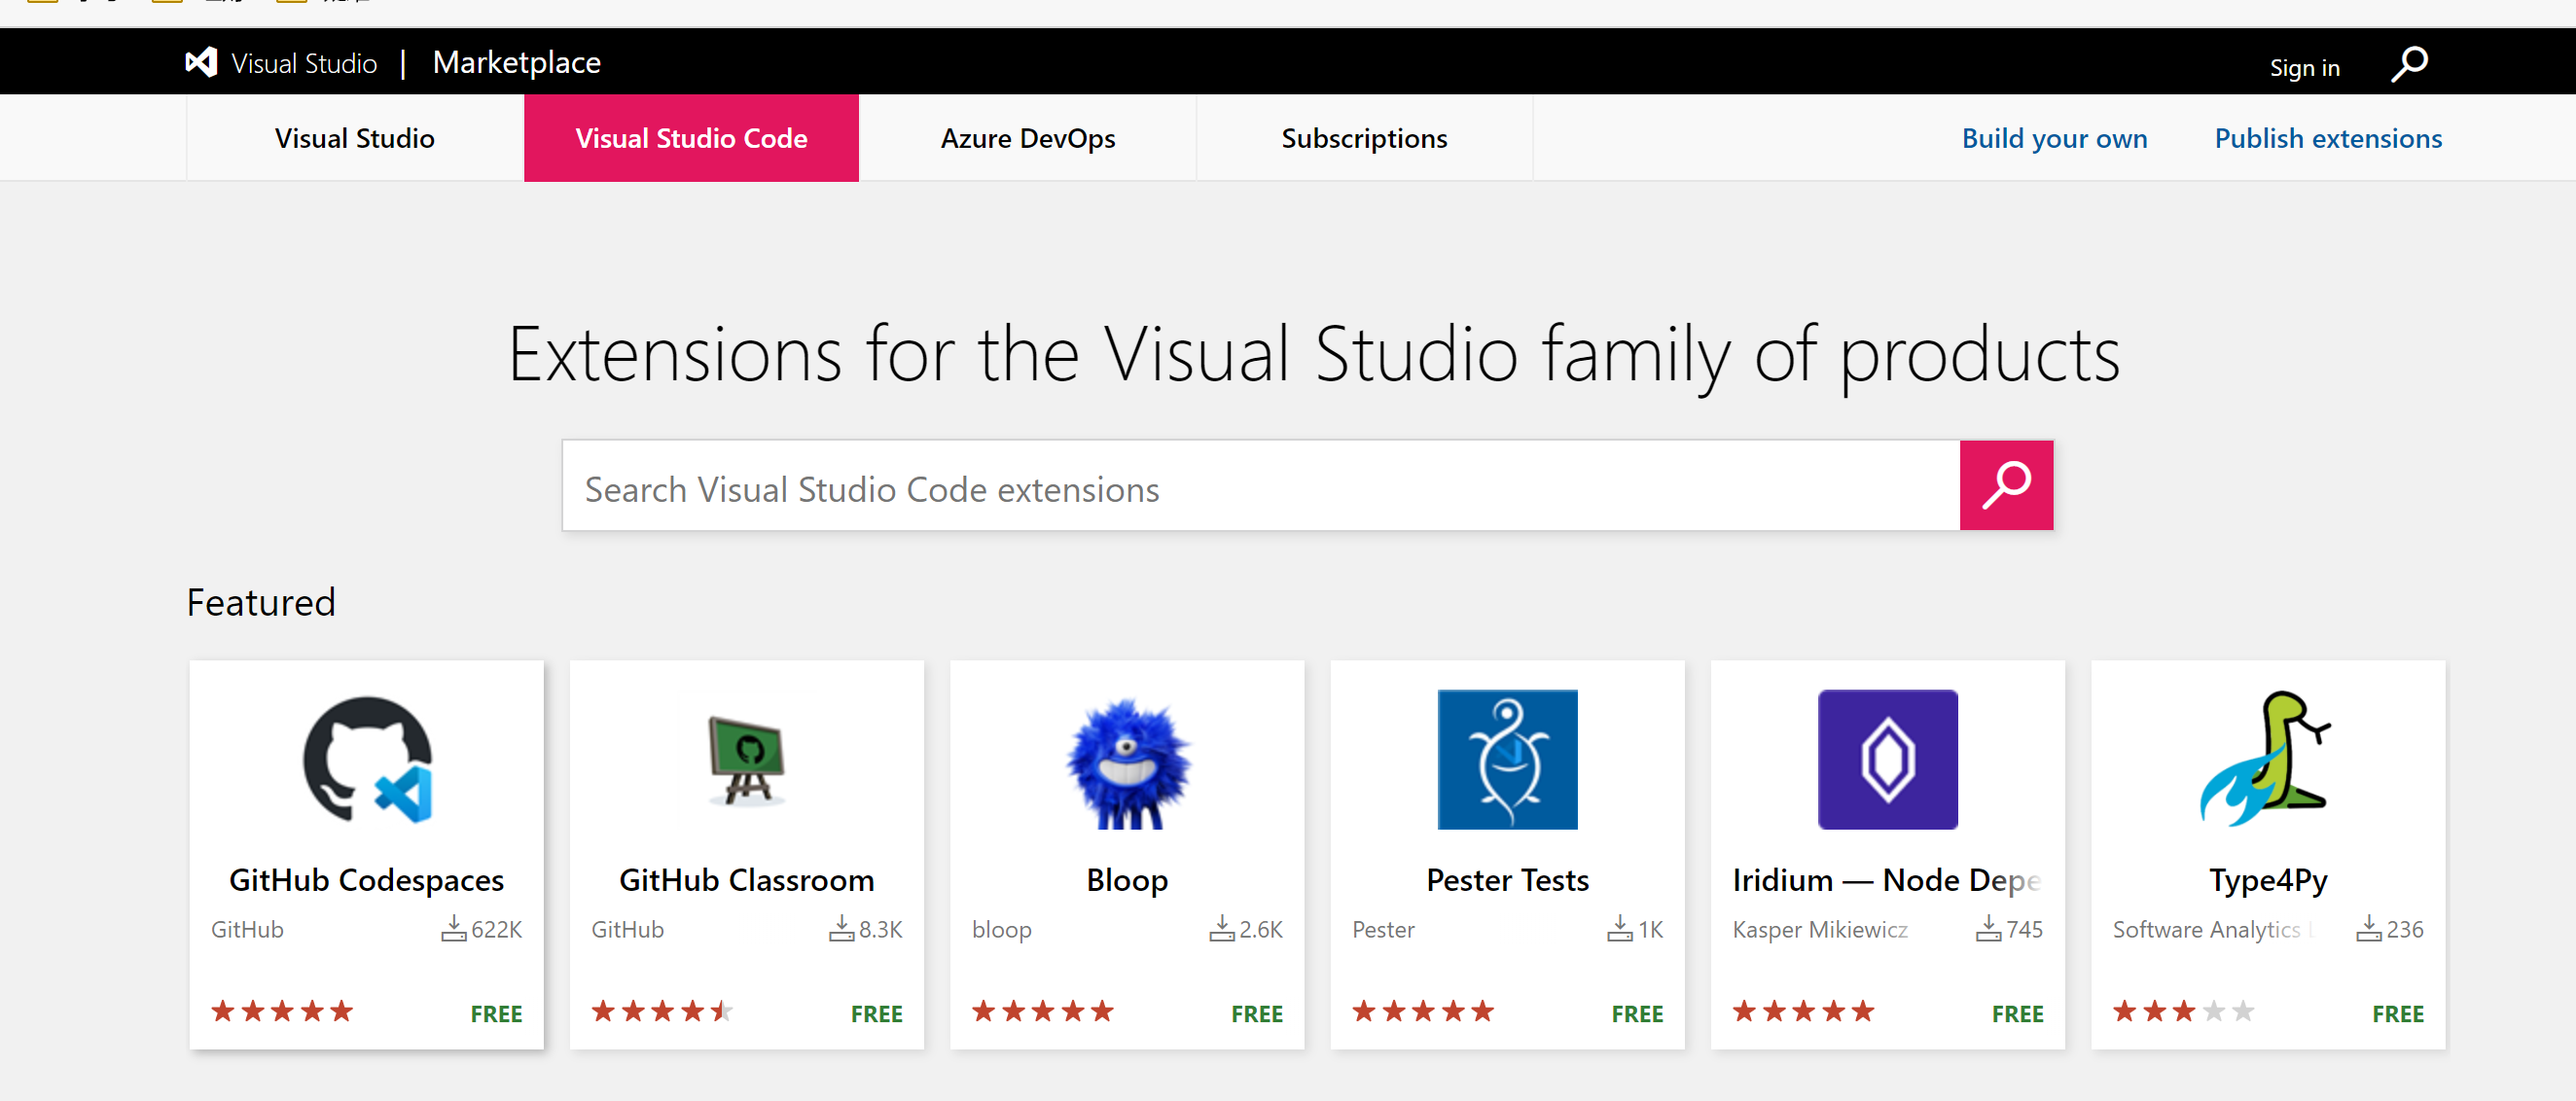Open the Type4Py green dinosaur icon
The width and height of the screenshot is (2576, 1101).
(2267, 759)
